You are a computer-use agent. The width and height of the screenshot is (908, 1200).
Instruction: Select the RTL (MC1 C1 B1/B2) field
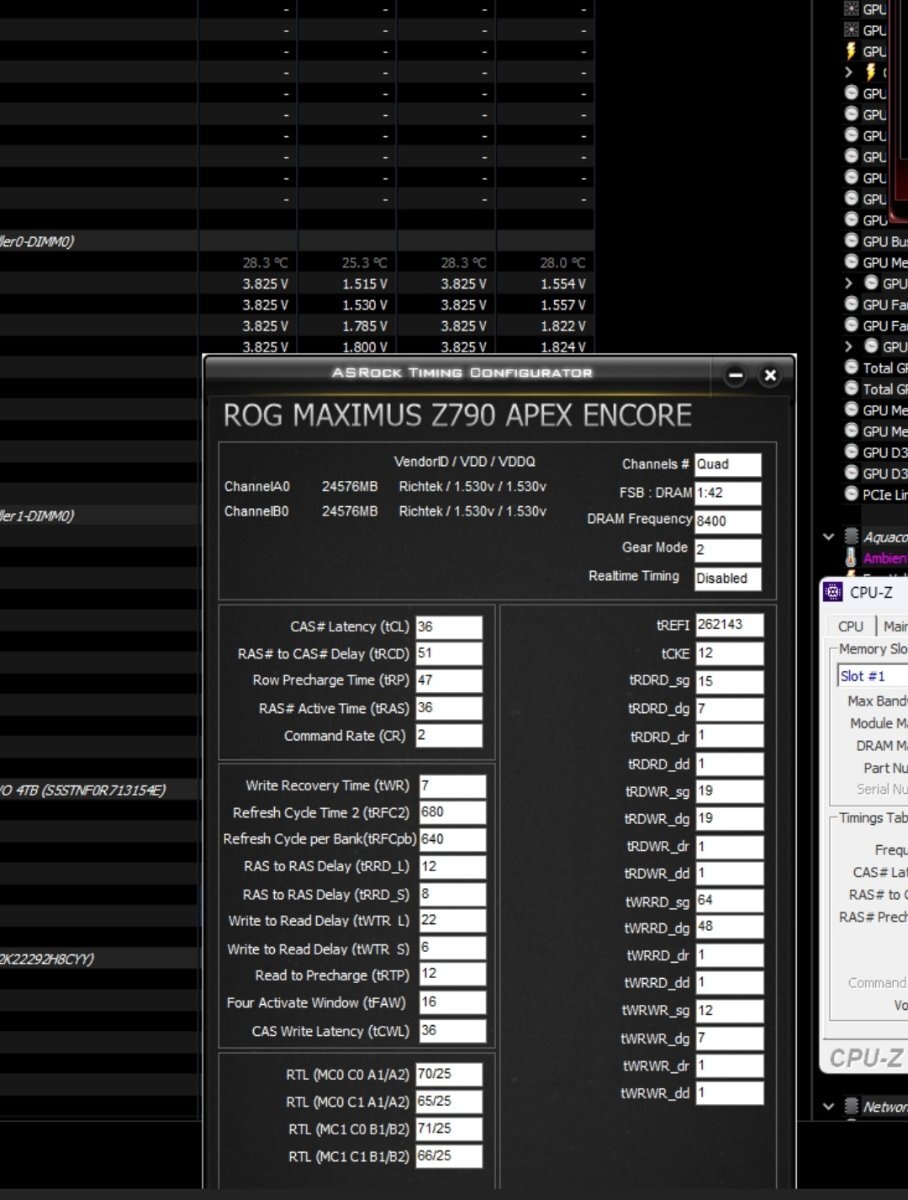tap(449, 1156)
